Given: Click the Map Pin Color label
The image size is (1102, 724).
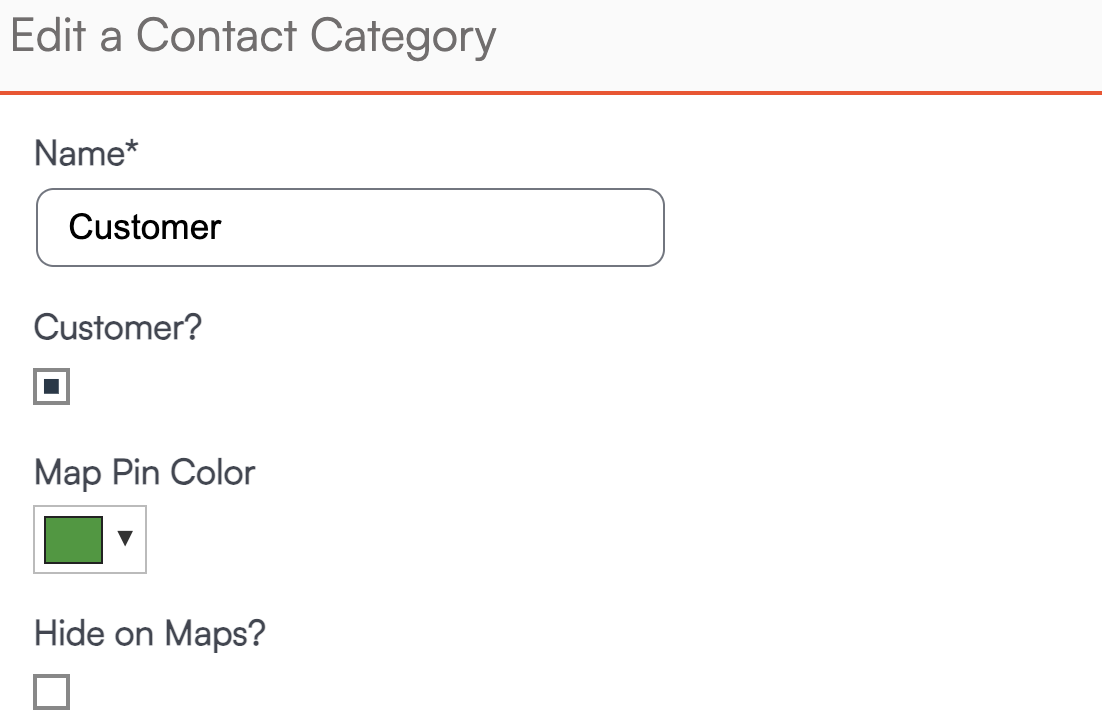Looking at the screenshot, I should (x=145, y=472).
